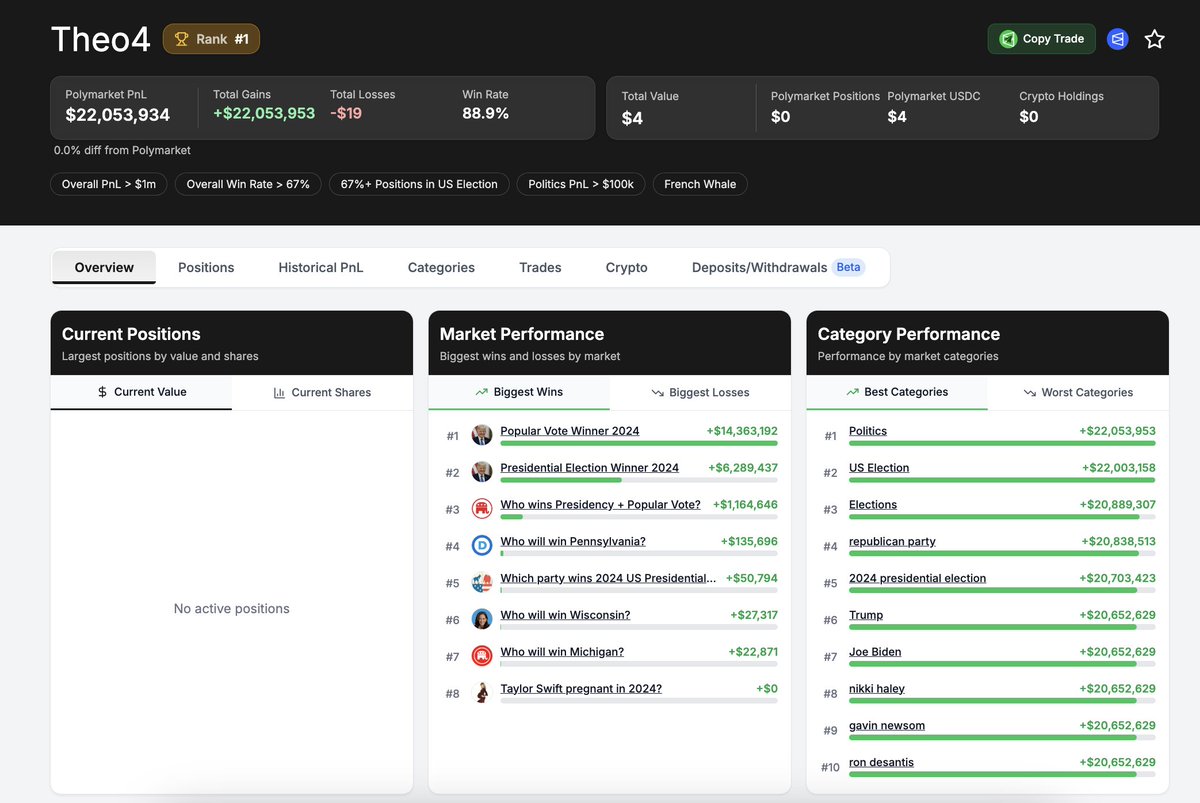
Task: Open Which party wins 2024 US Presidential market
Action: pos(608,578)
